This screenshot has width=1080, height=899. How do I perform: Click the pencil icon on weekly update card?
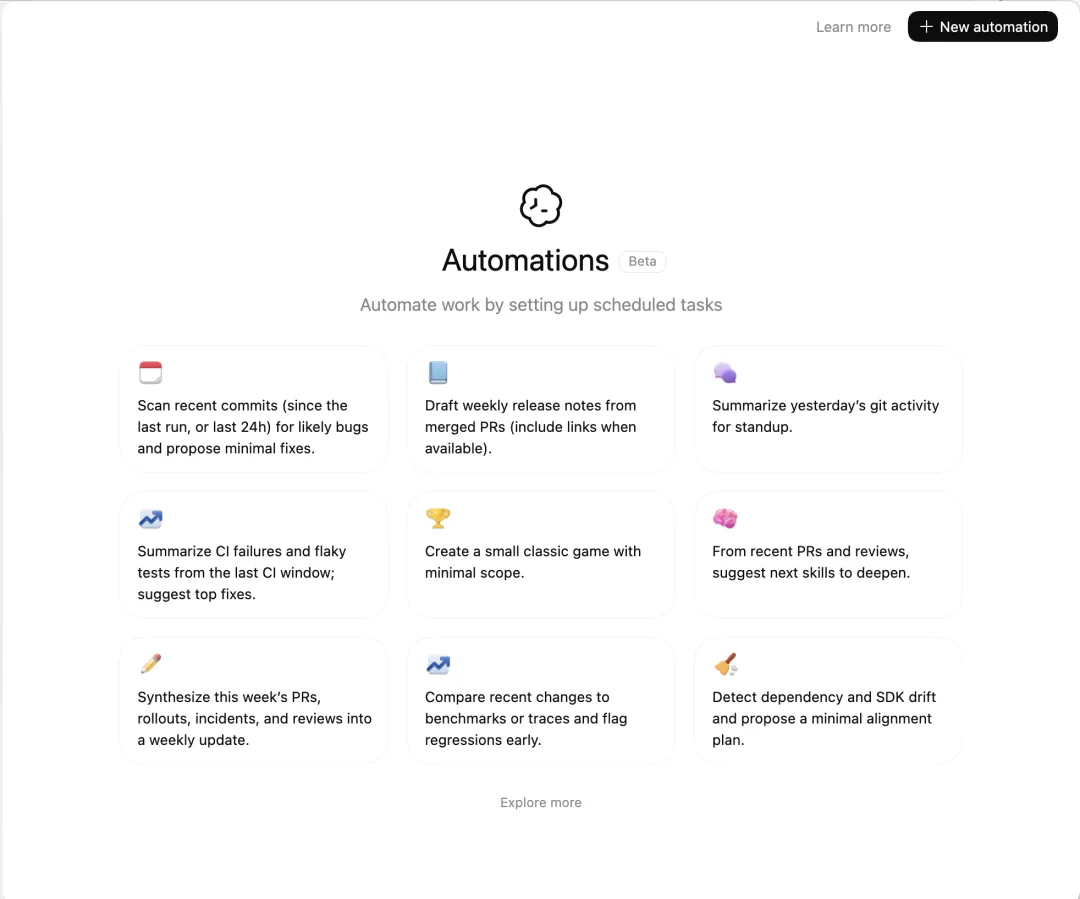click(x=150, y=664)
